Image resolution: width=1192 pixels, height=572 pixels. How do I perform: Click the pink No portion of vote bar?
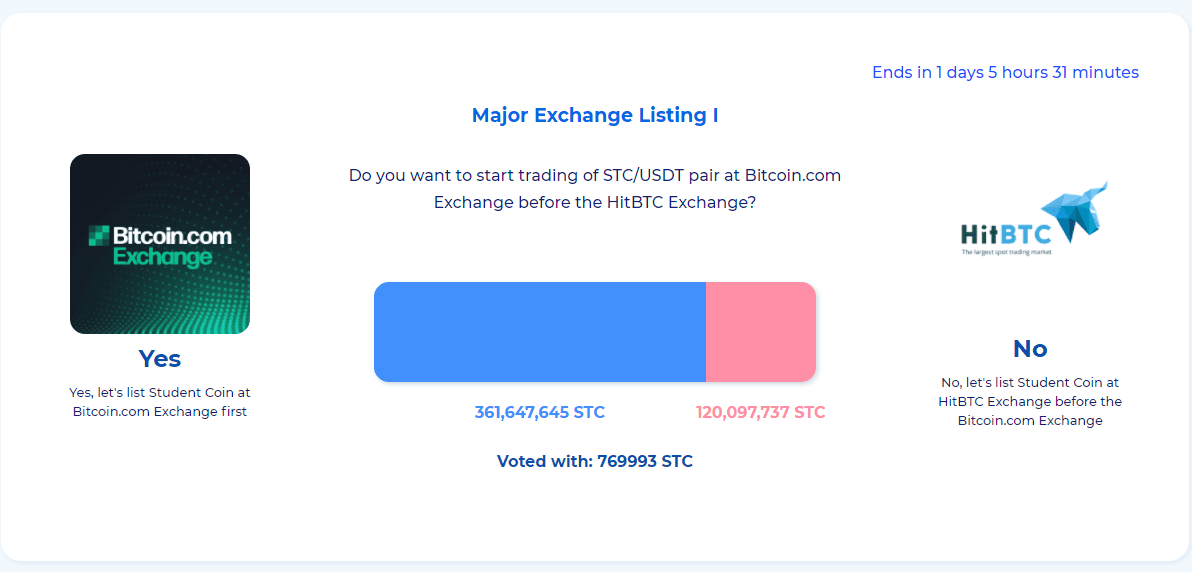pyautogui.click(x=760, y=332)
